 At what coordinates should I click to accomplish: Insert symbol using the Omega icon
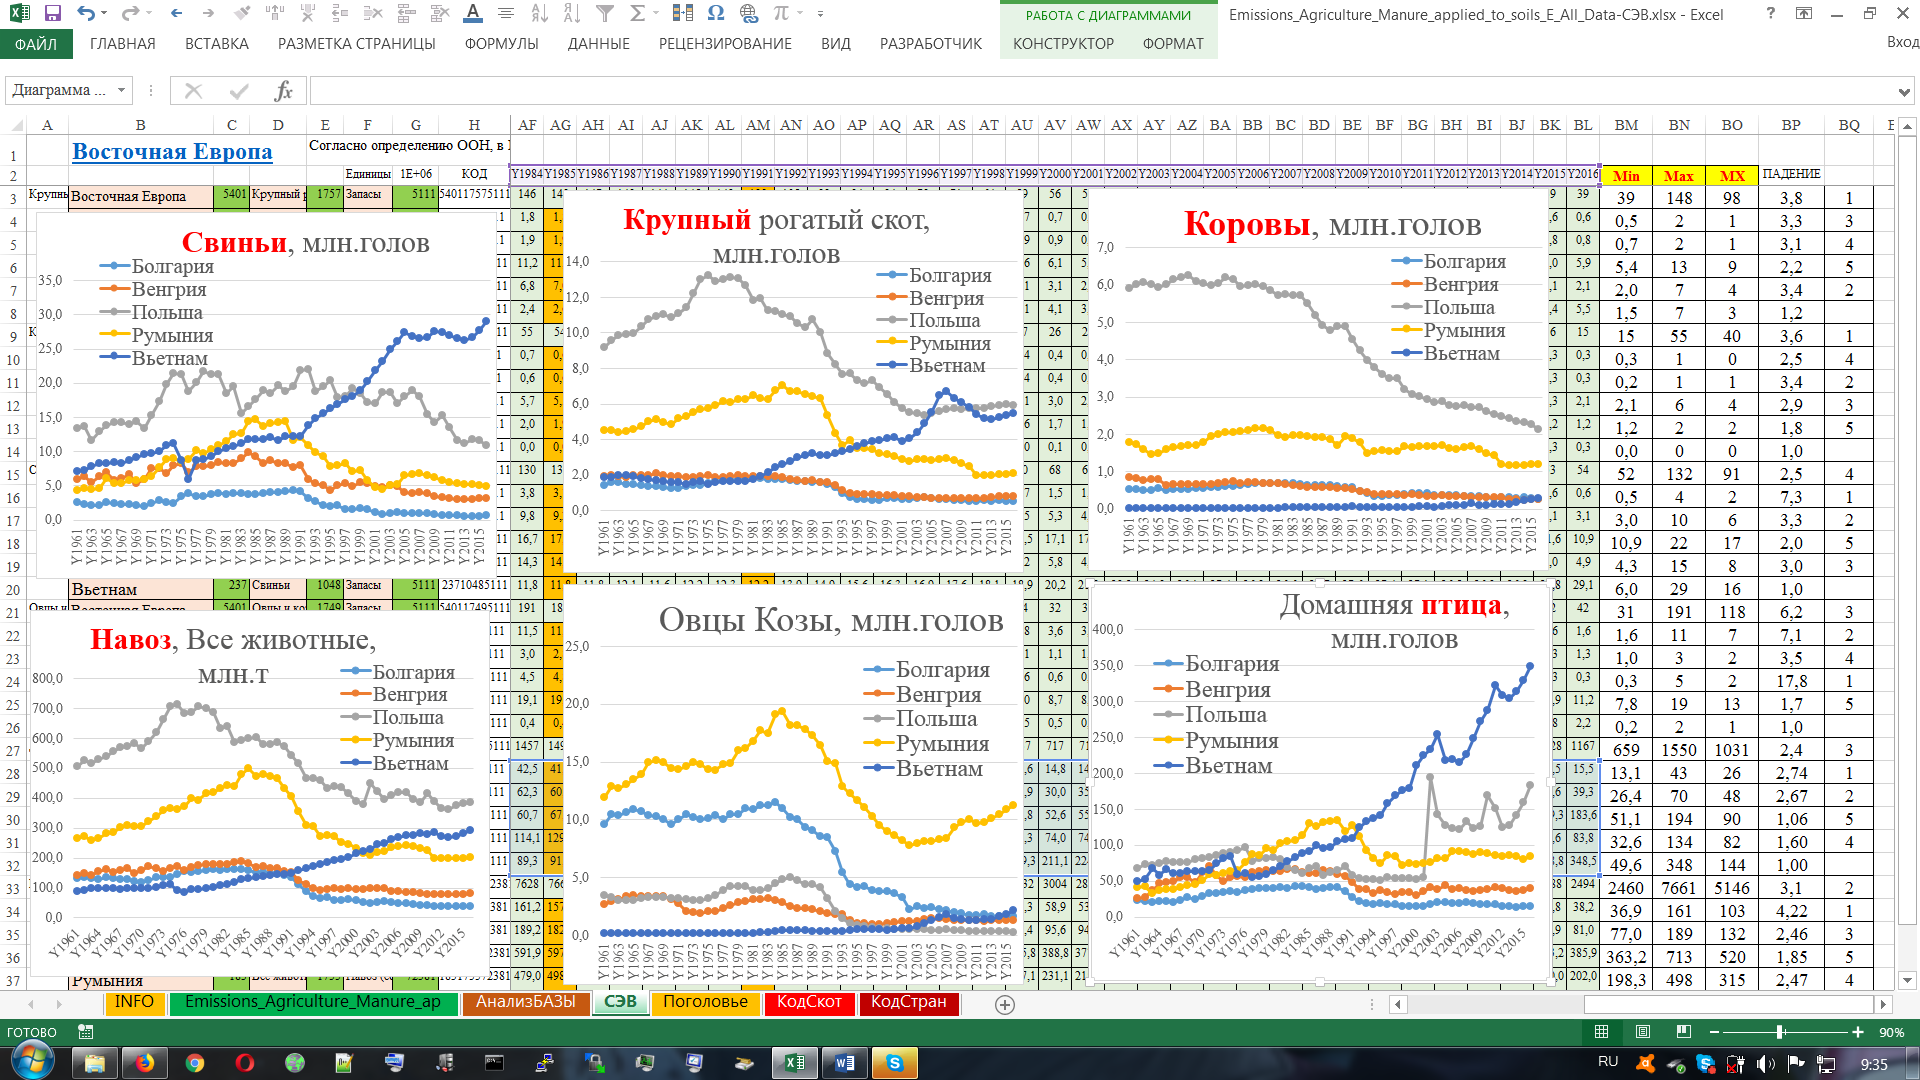point(715,14)
